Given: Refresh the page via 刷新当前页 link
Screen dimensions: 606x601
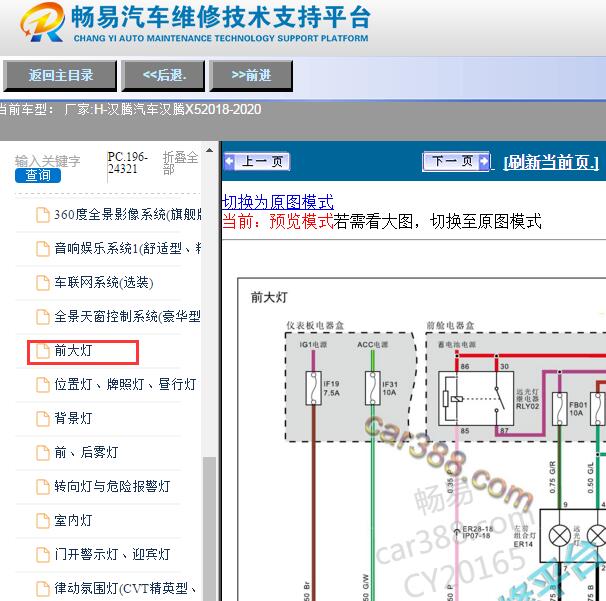Looking at the screenshot, I should coord(551,162).
